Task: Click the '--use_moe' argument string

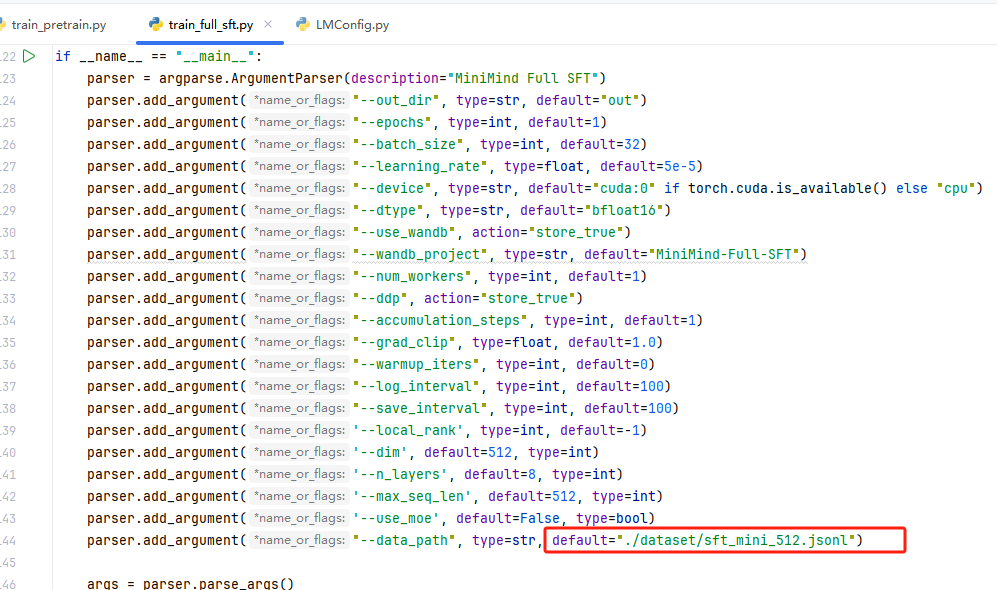Action: 399,518
